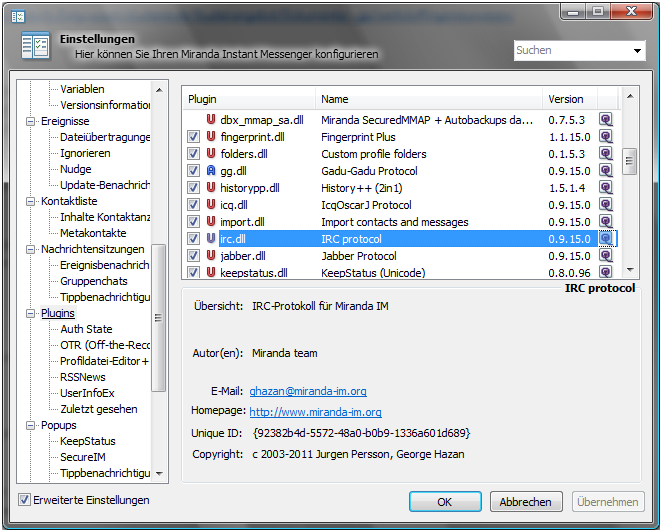Uncheck the irc.dll plugin checkbox

[x=193, y=239]
